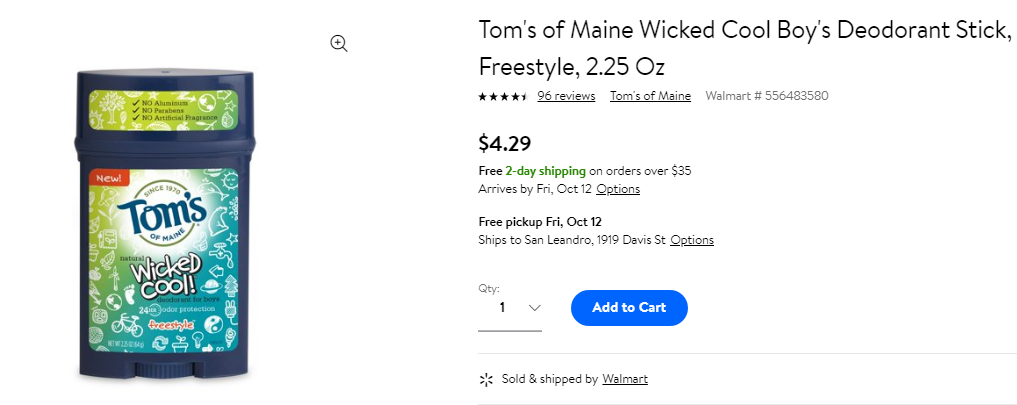The width and height of the screenshot is (1017, 405).
Task: Click the product title heading
Action: [745, 48]
